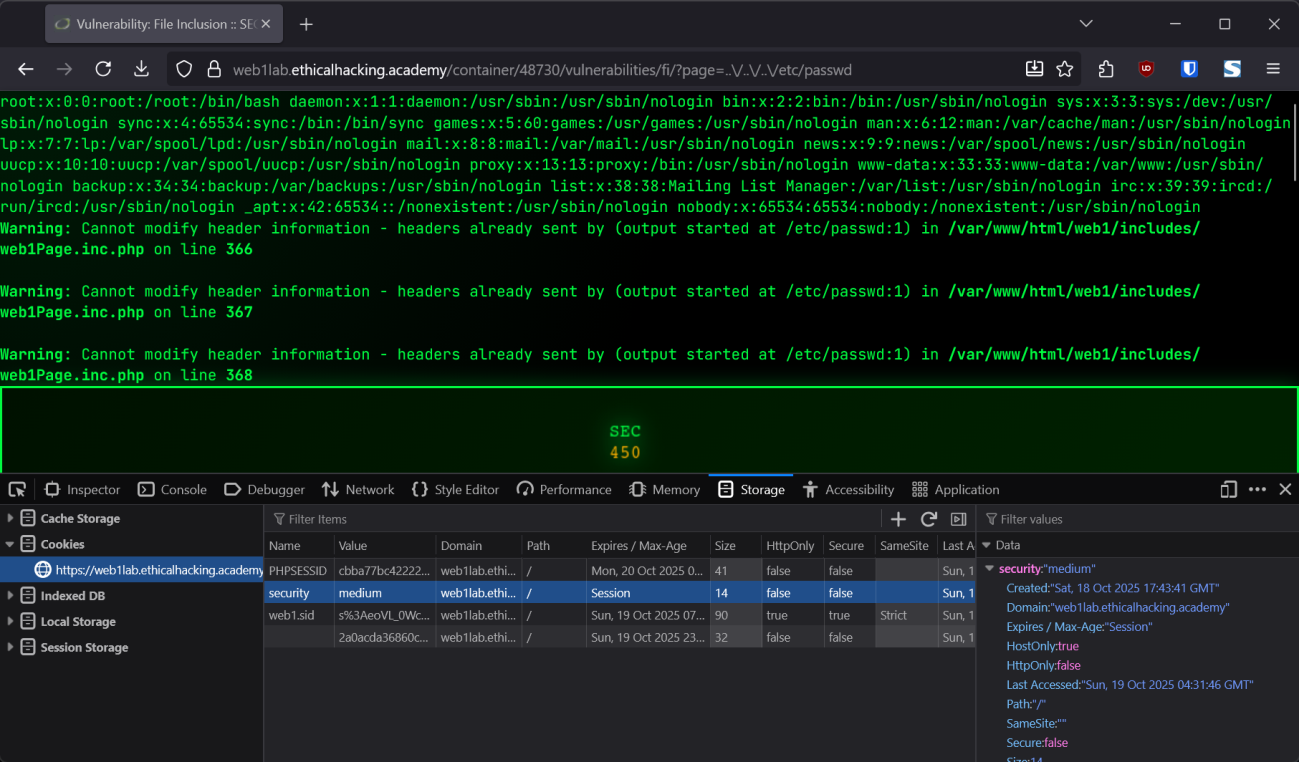The image size is (1299, 762).
Task: Expand the Cache Storage tree node
Action: click(x=11, y=518)
